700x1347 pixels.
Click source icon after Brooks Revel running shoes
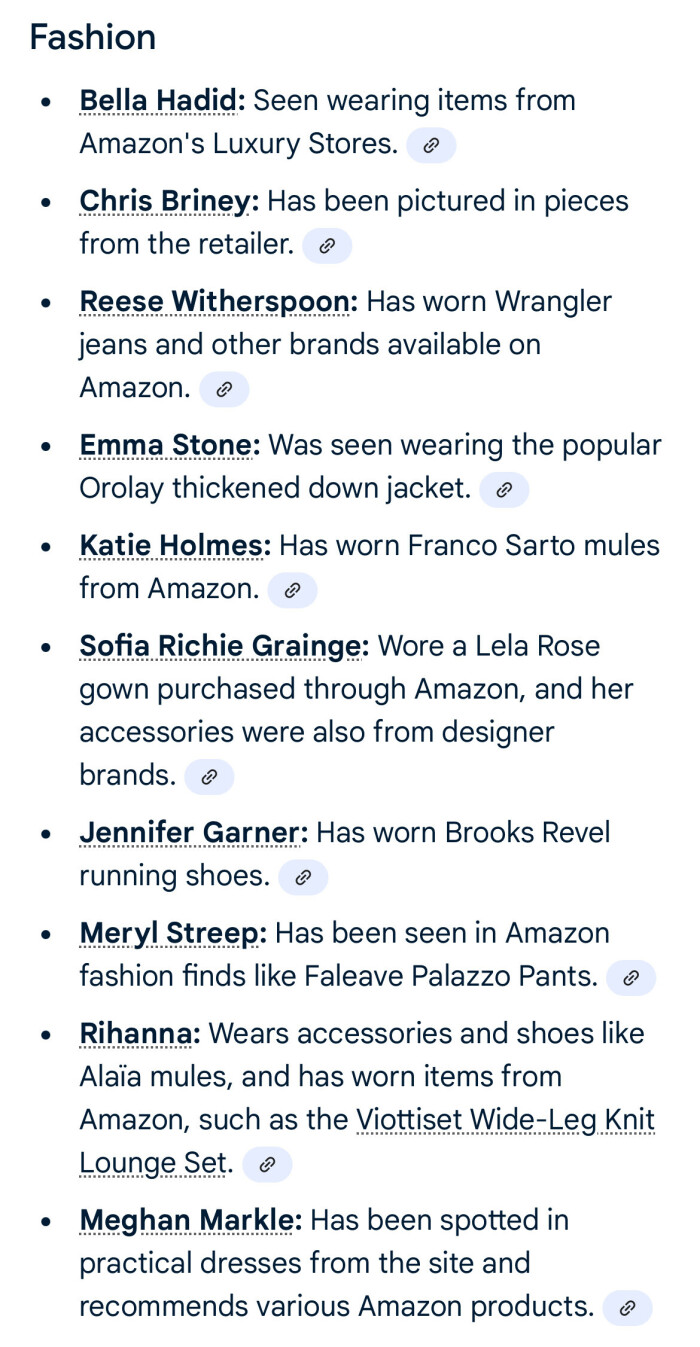coord(303,877)
